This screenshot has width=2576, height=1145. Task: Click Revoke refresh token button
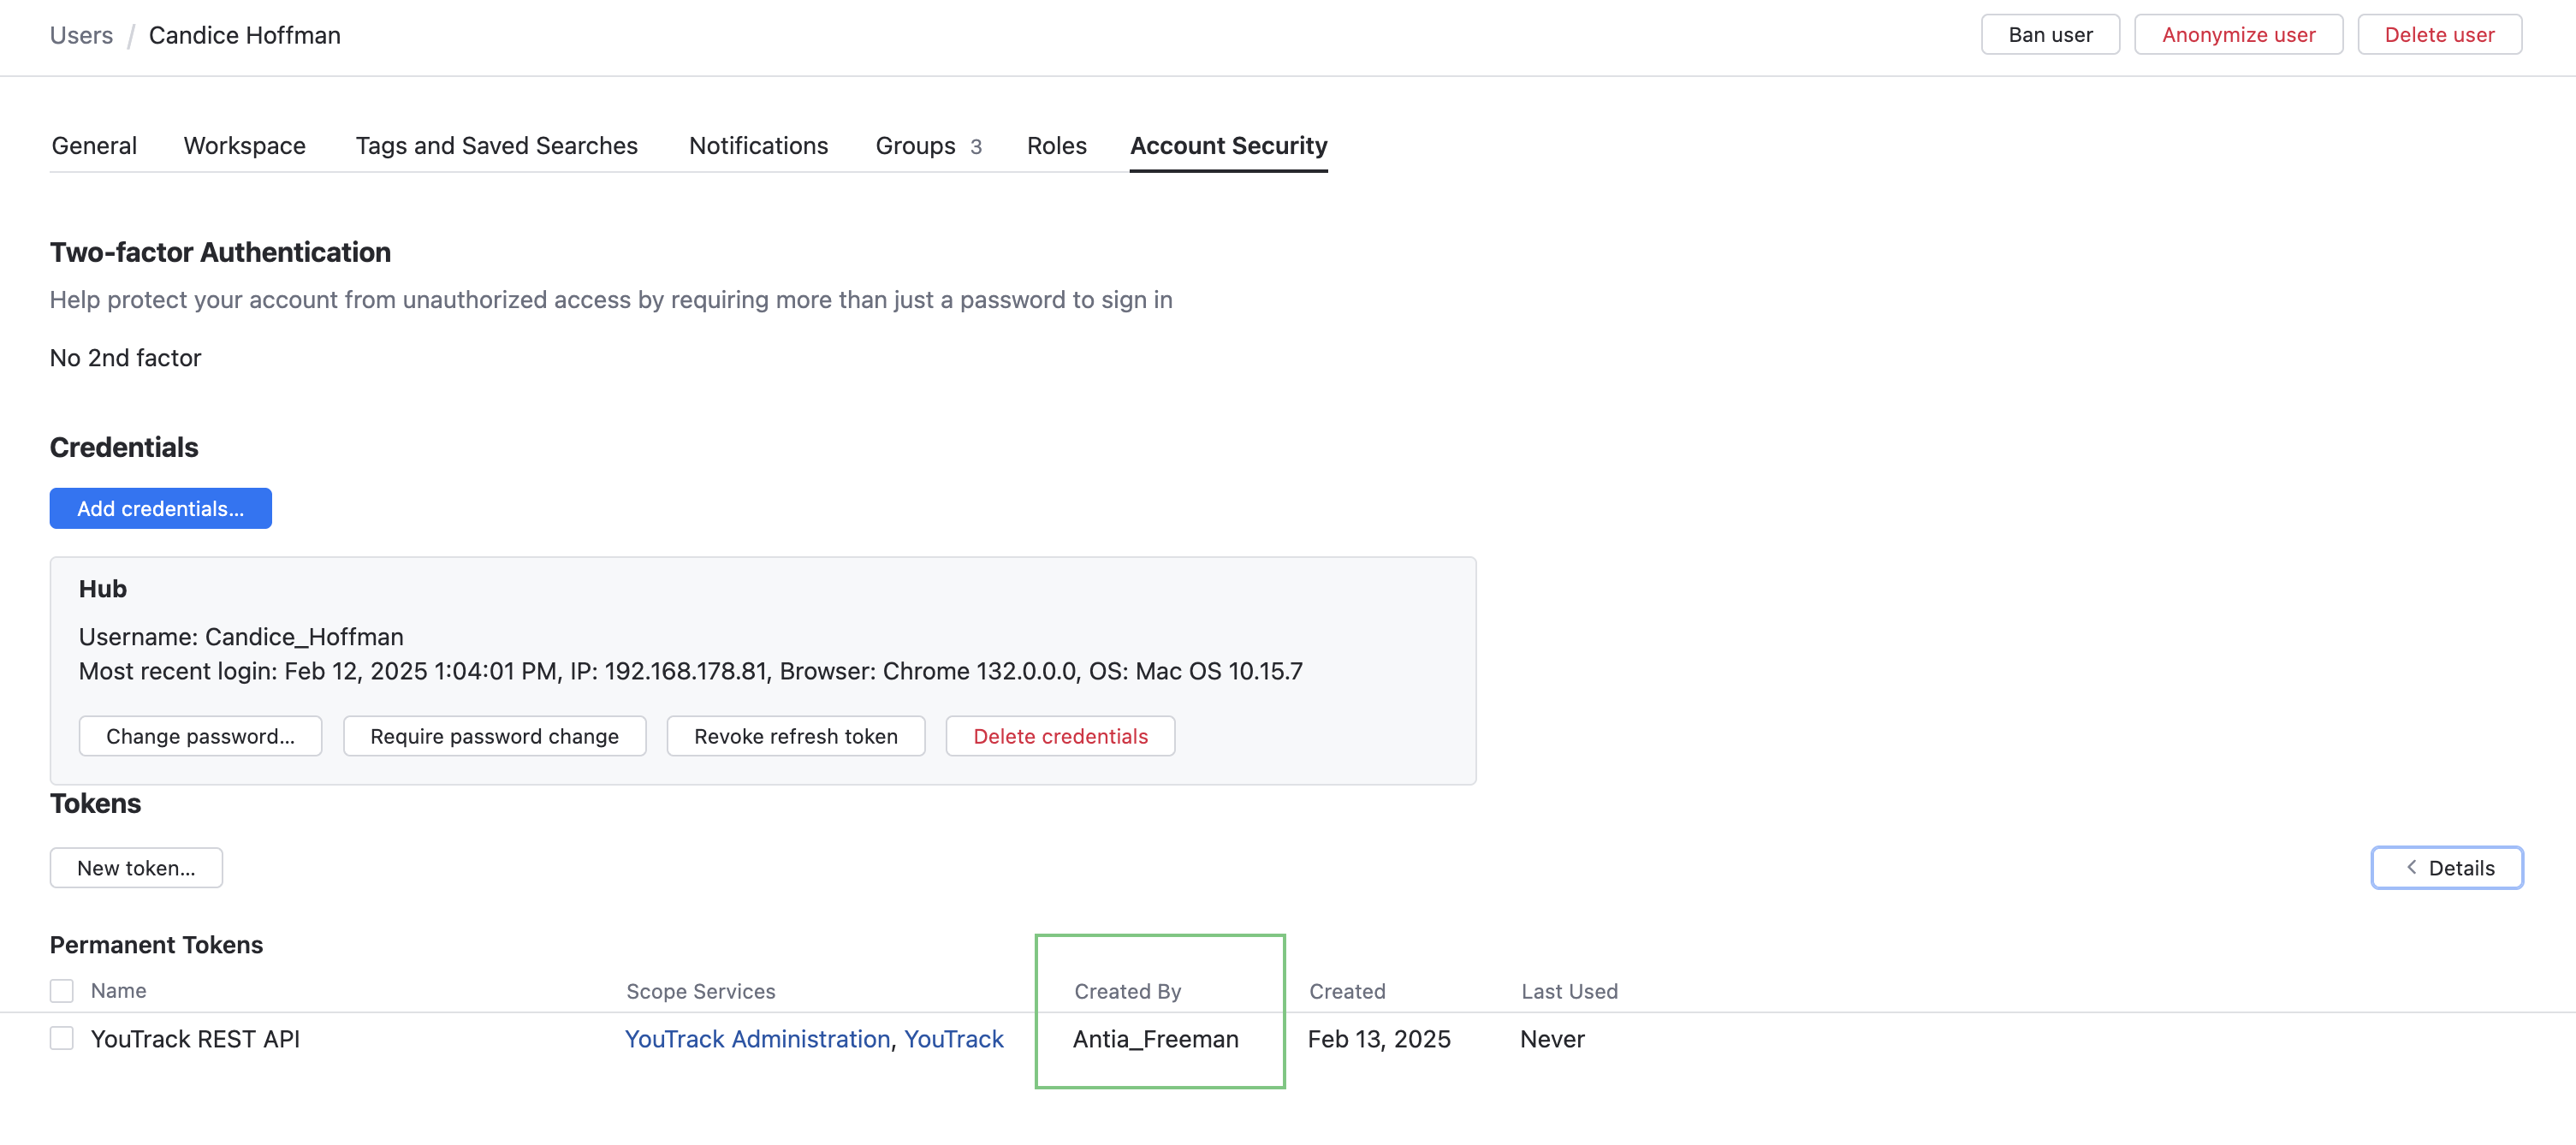click(795, 736)
